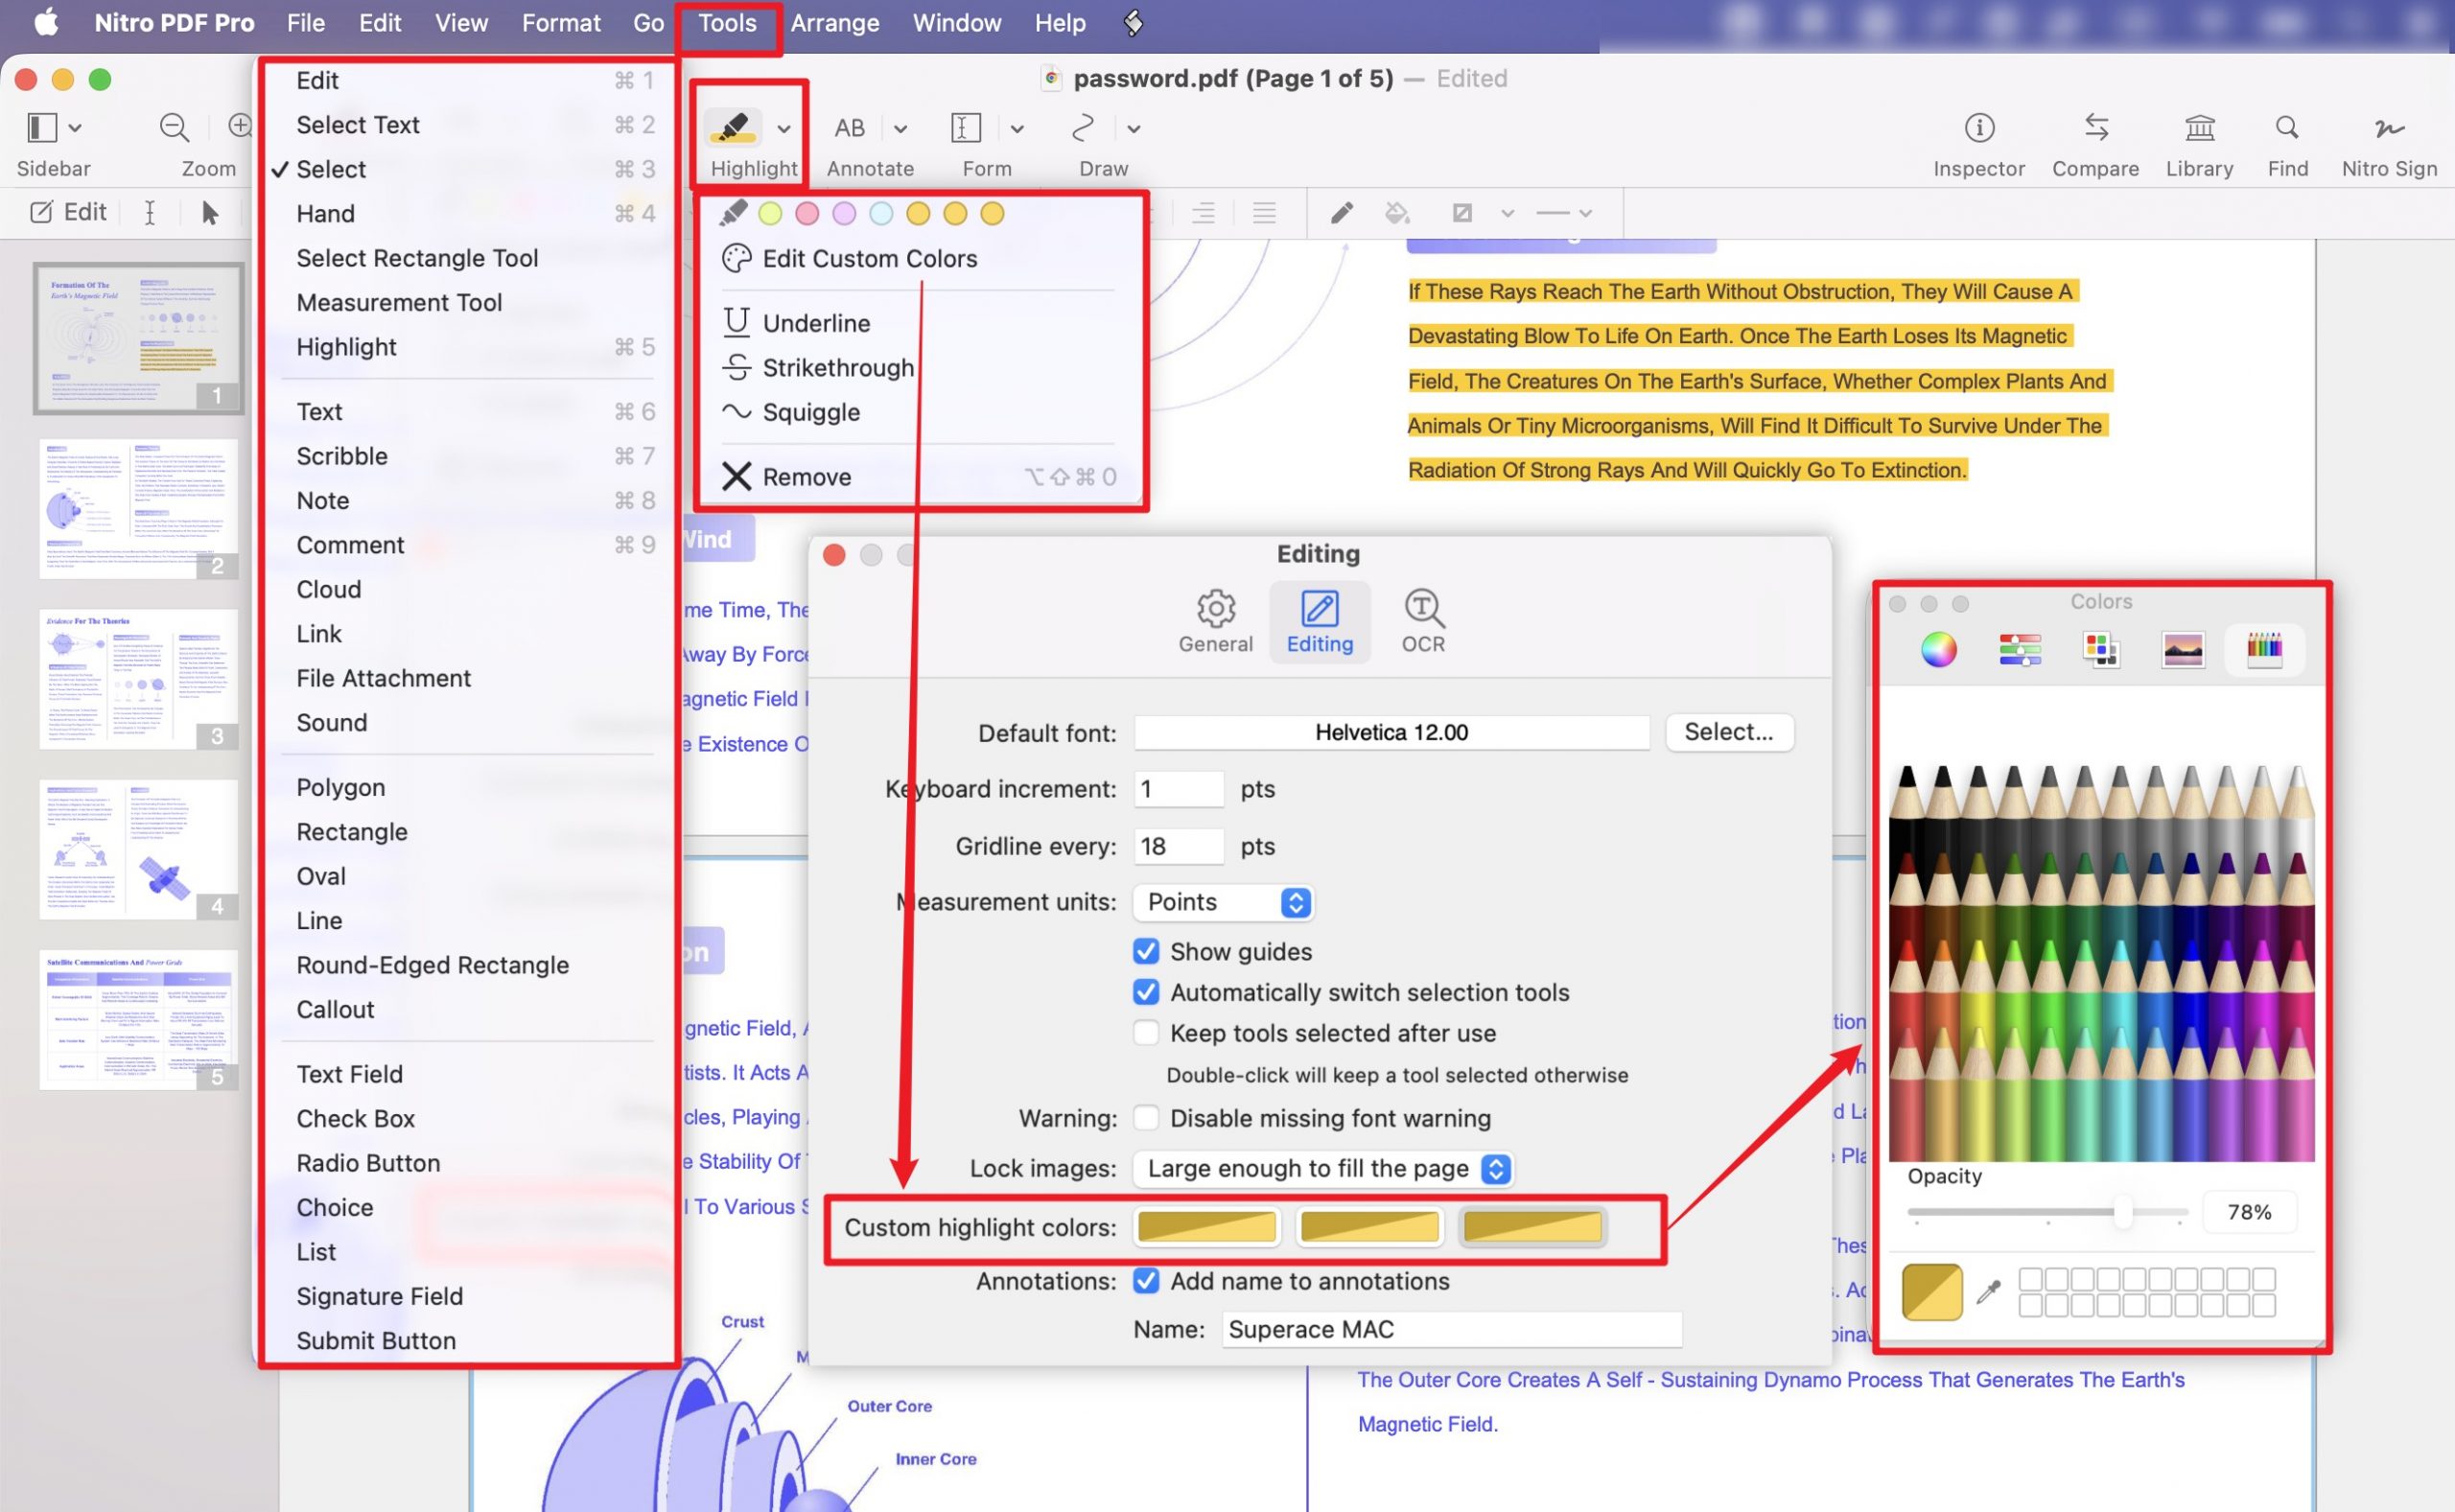Image resolution: width=2455 pixels, height=1512 pixels.
Task: Select the pencils tab in Colors
Action: [2264, 650]
